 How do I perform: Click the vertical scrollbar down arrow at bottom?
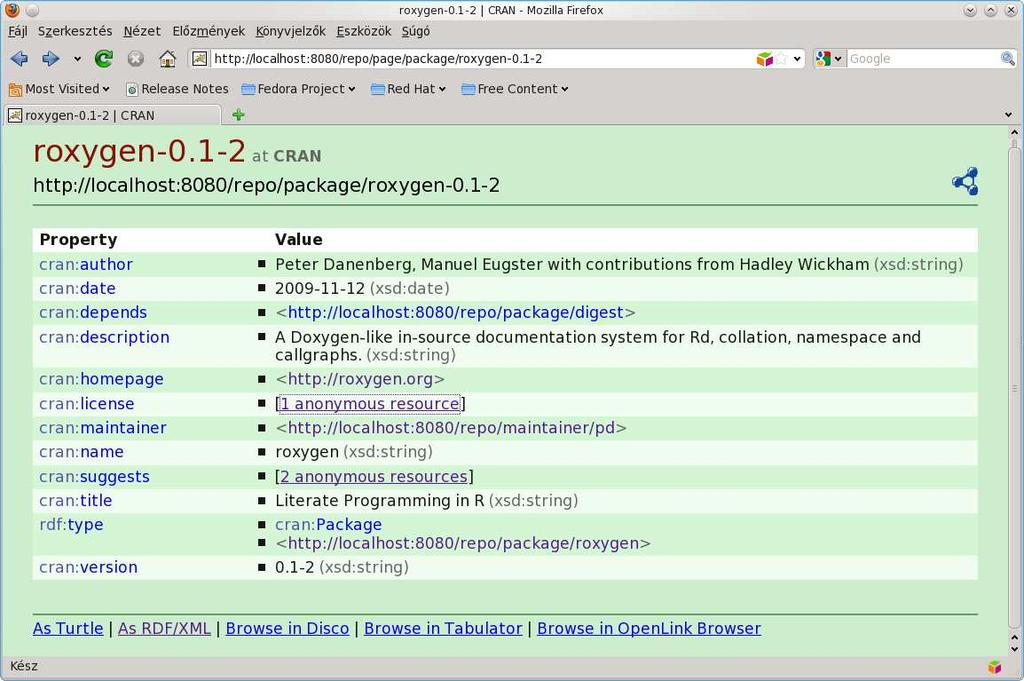coord(1014,650)
